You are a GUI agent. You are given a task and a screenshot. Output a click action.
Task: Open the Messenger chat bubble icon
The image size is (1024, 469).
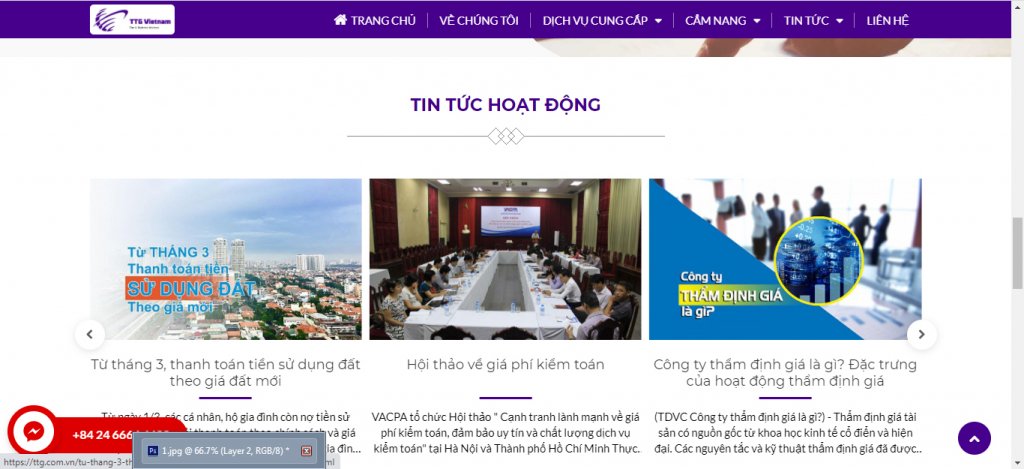tap(33, 431)
